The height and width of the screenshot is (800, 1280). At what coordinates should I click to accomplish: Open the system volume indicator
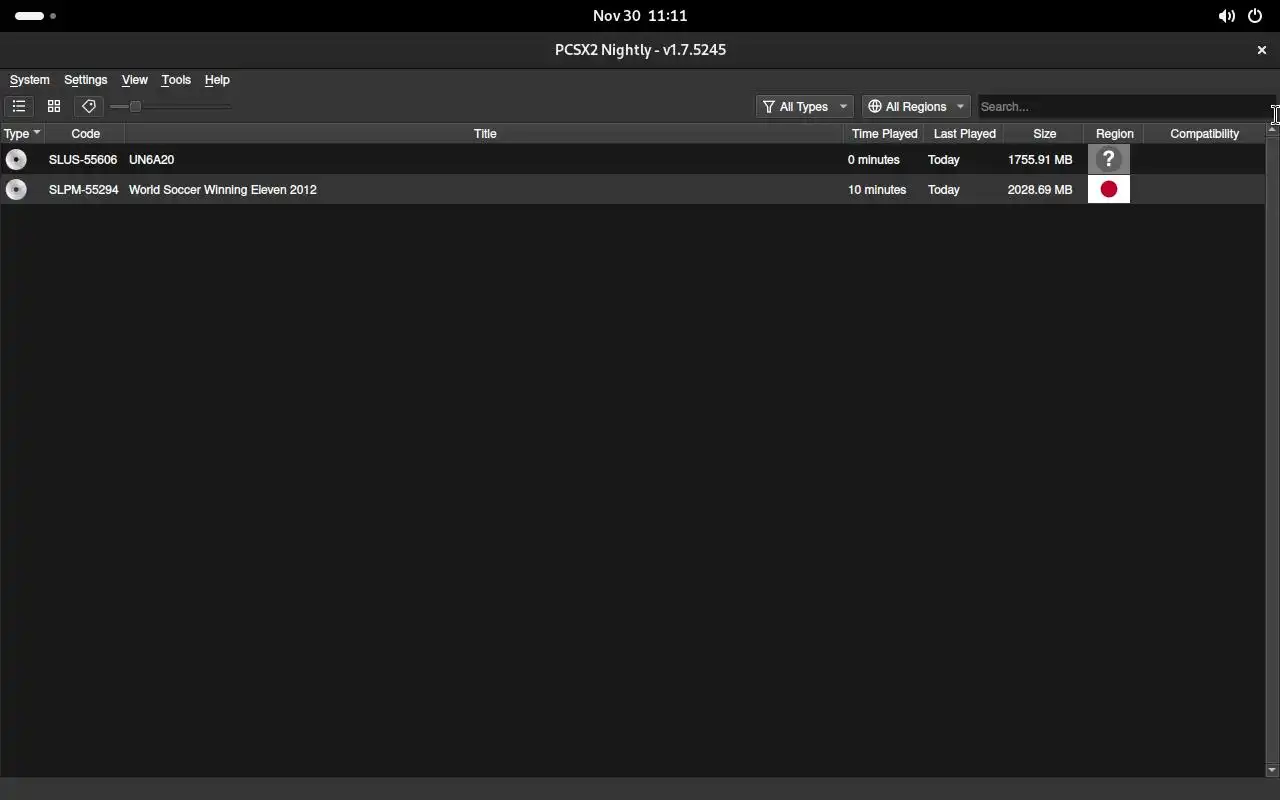pos(1226,16)
